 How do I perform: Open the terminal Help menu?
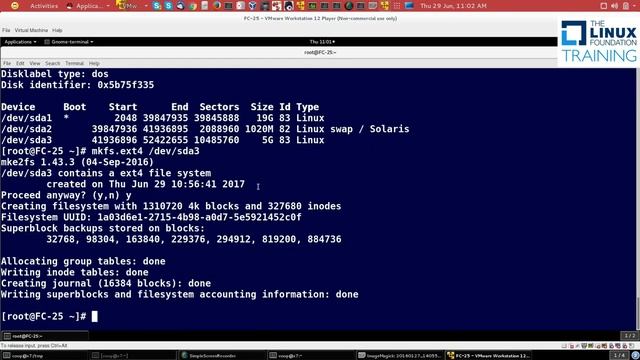click(94, 63)
